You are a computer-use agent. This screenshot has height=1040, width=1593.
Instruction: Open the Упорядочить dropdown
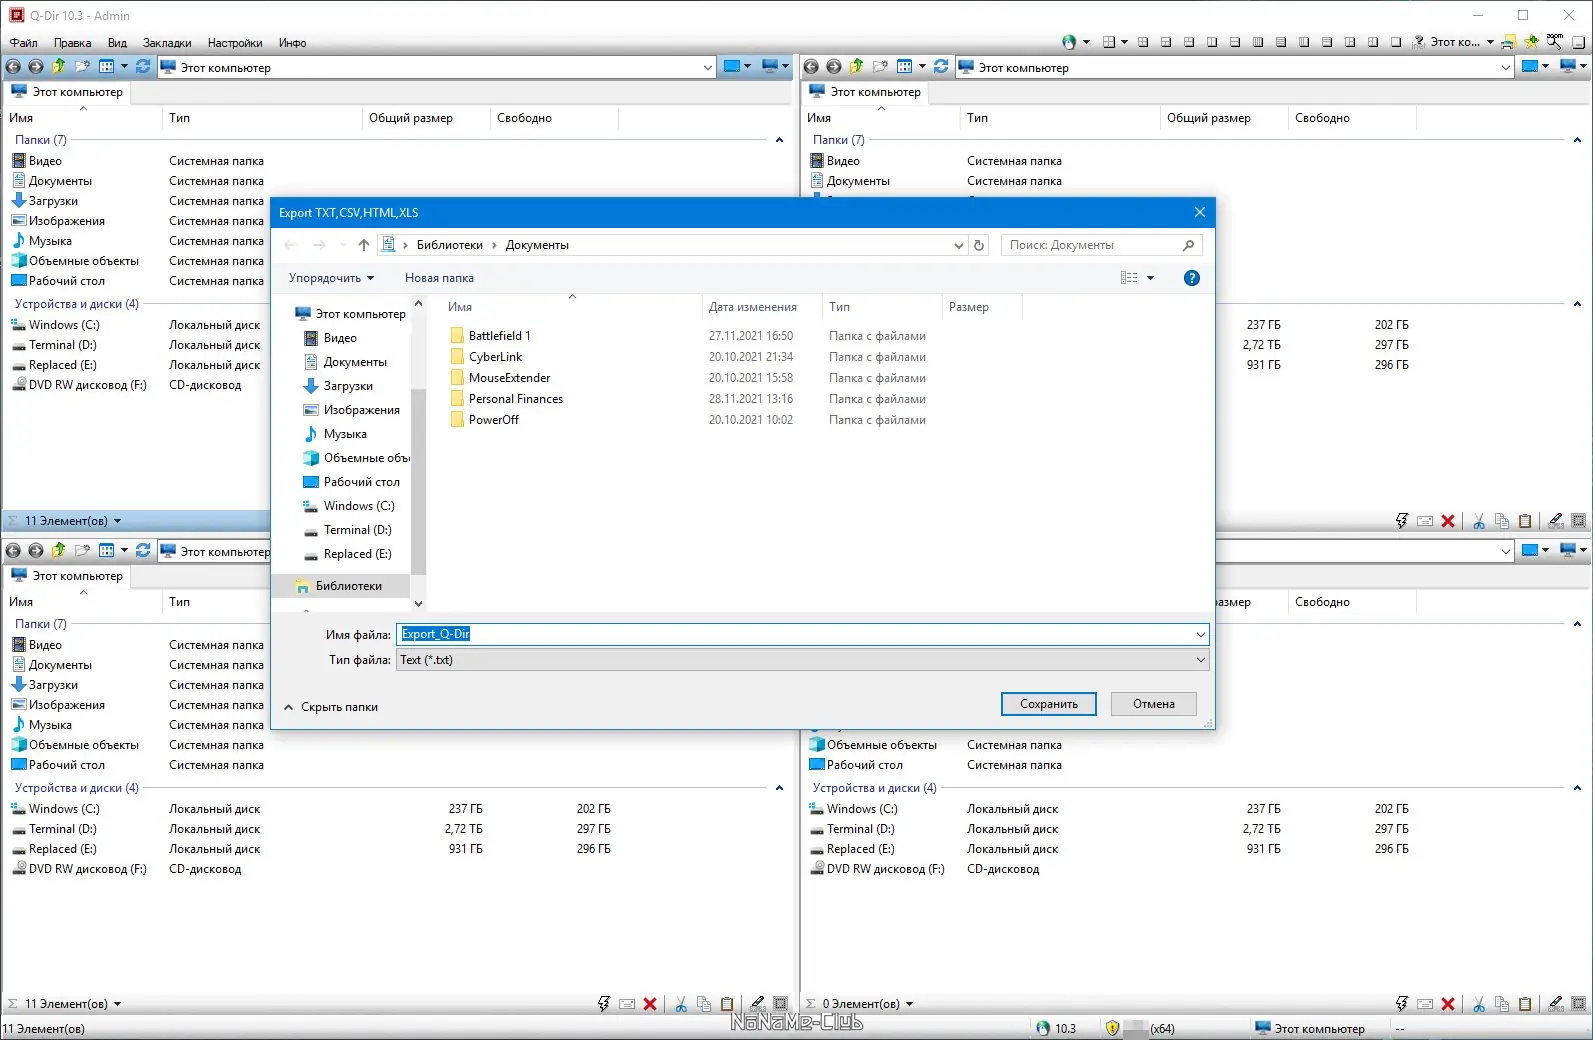point(331,278)
